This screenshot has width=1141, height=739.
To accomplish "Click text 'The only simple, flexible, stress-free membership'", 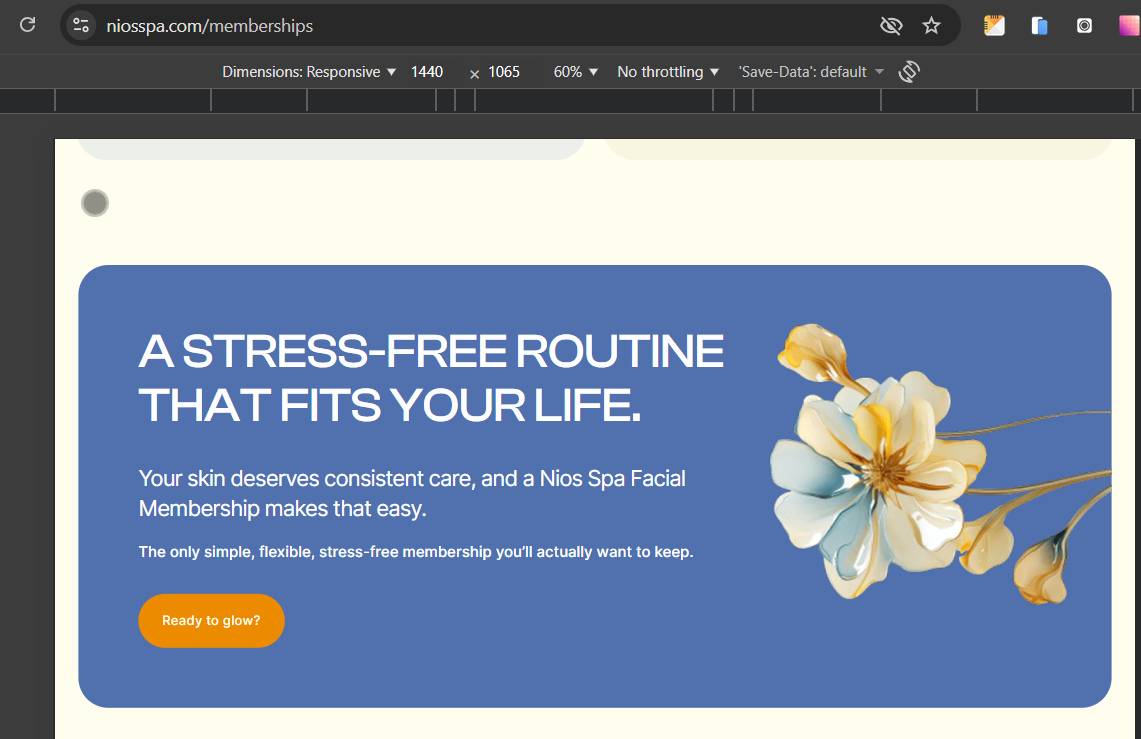I will click(315, 551).
